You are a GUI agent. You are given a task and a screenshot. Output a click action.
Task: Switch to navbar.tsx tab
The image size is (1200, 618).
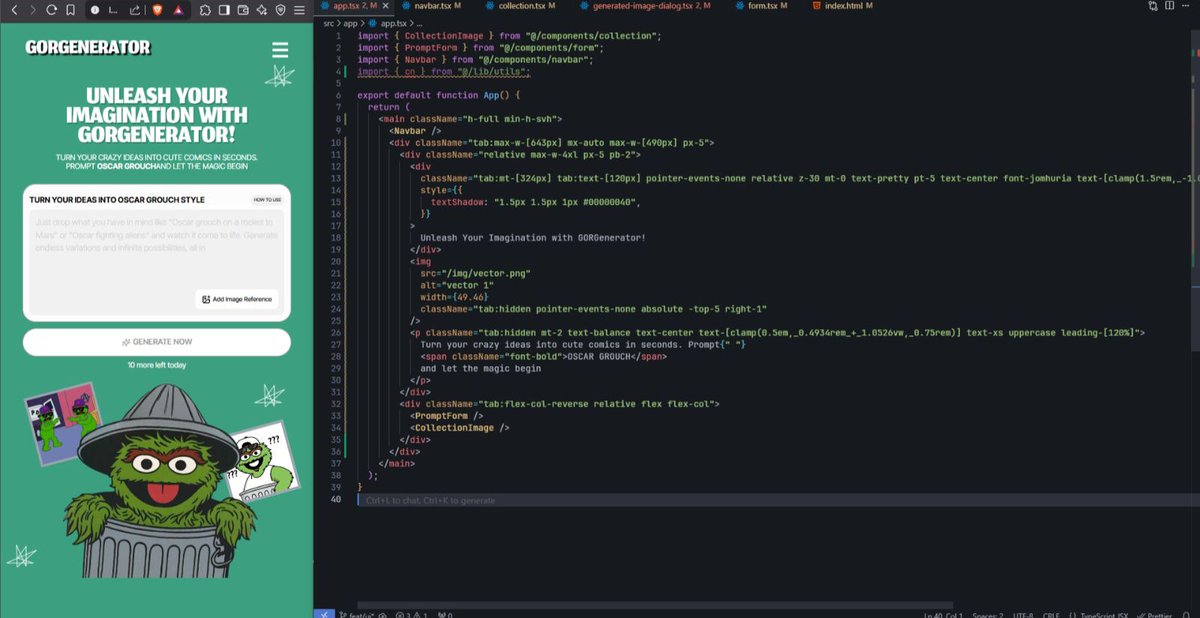(x=431, y=6)
